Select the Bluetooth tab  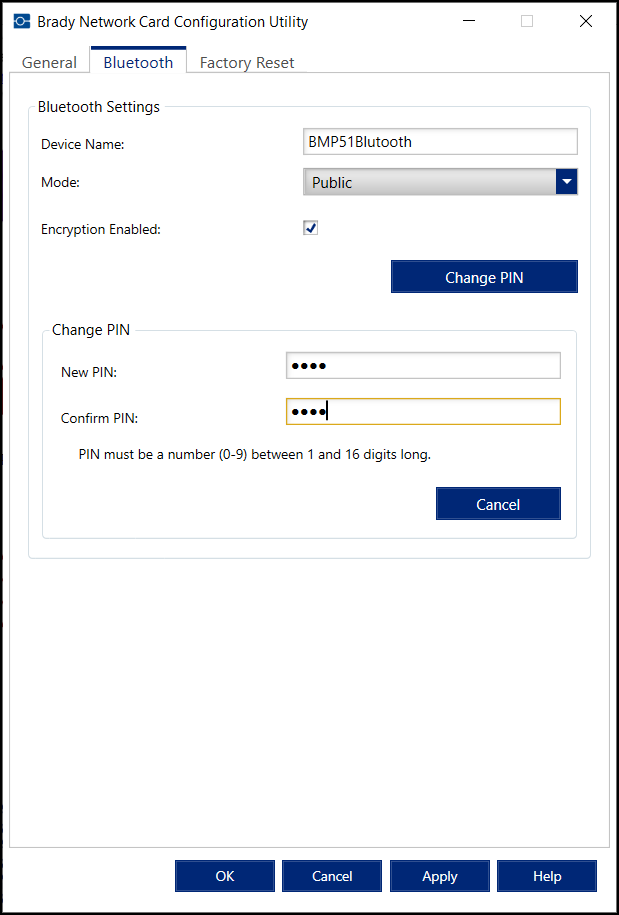pos(138,61)
